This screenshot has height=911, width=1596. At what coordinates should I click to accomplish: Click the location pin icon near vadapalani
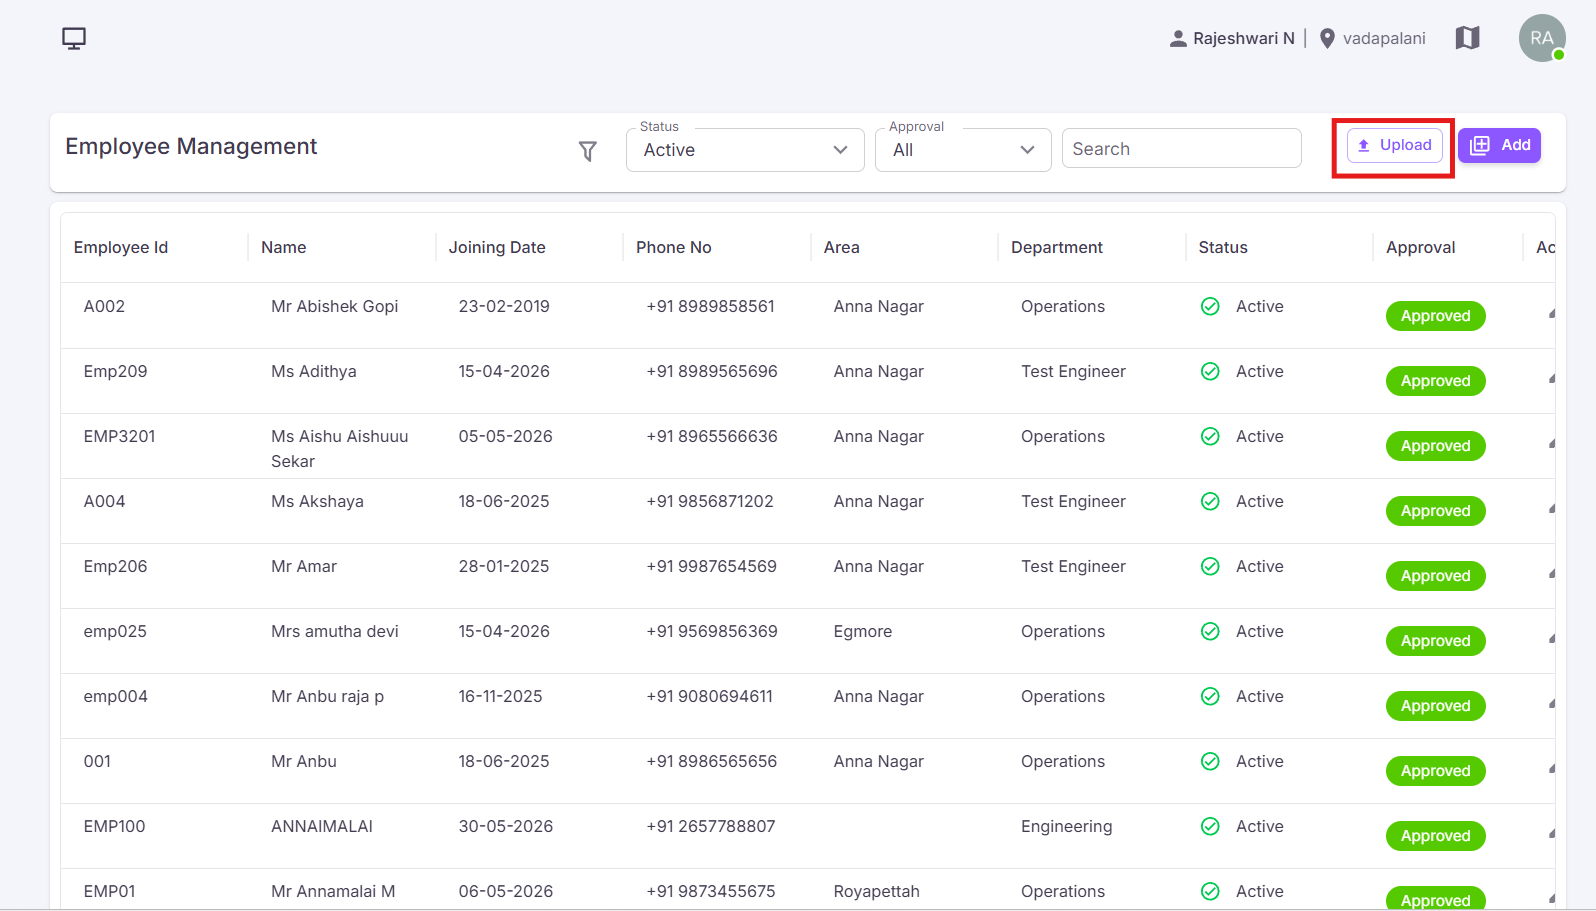tap(1327, 39)
